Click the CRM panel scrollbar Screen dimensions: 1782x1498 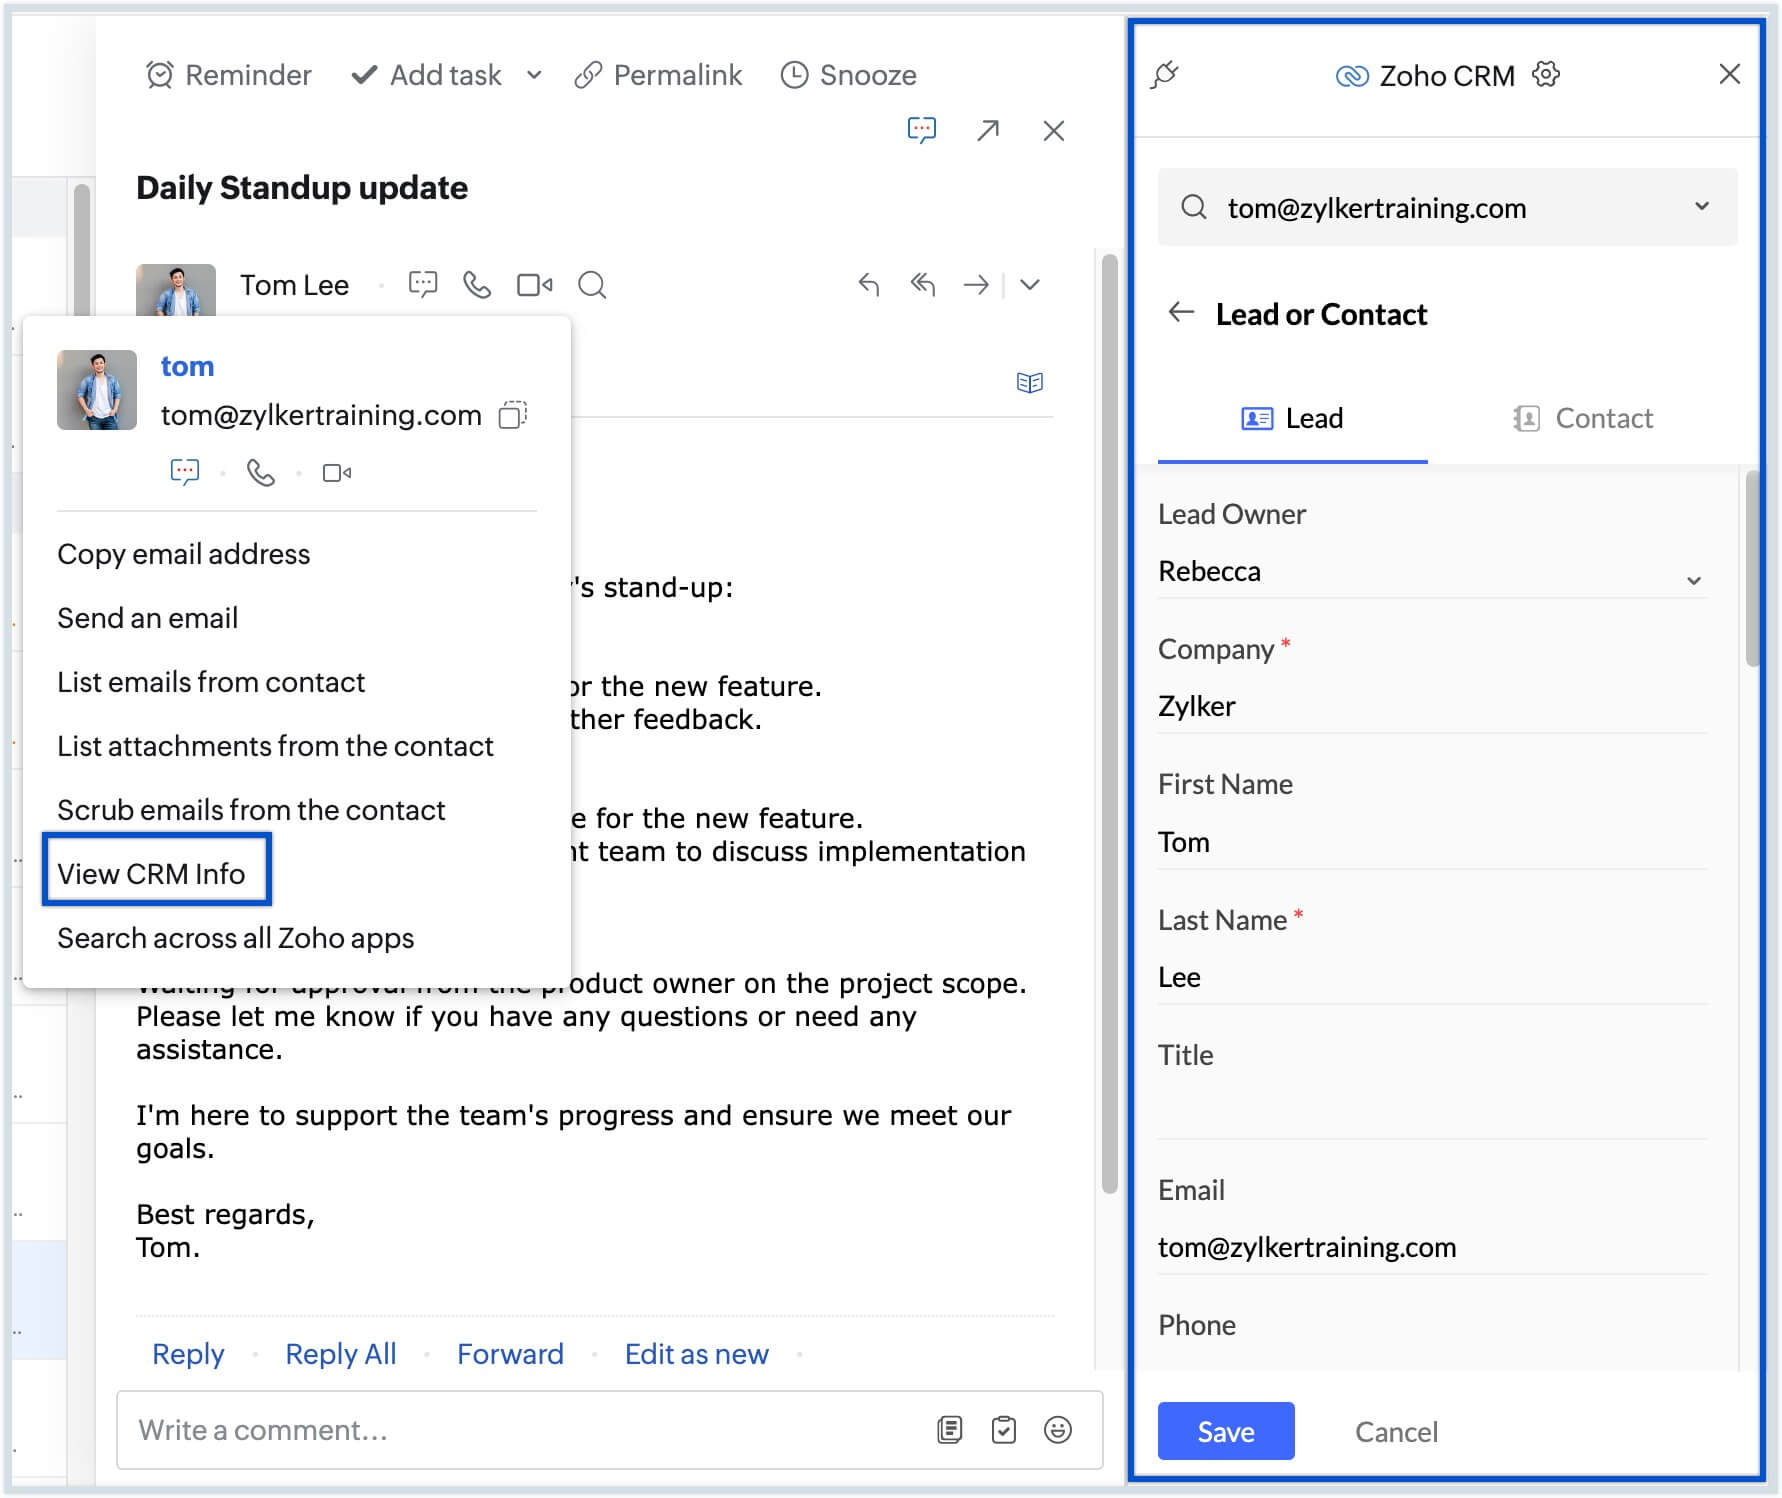(1752, 570)
